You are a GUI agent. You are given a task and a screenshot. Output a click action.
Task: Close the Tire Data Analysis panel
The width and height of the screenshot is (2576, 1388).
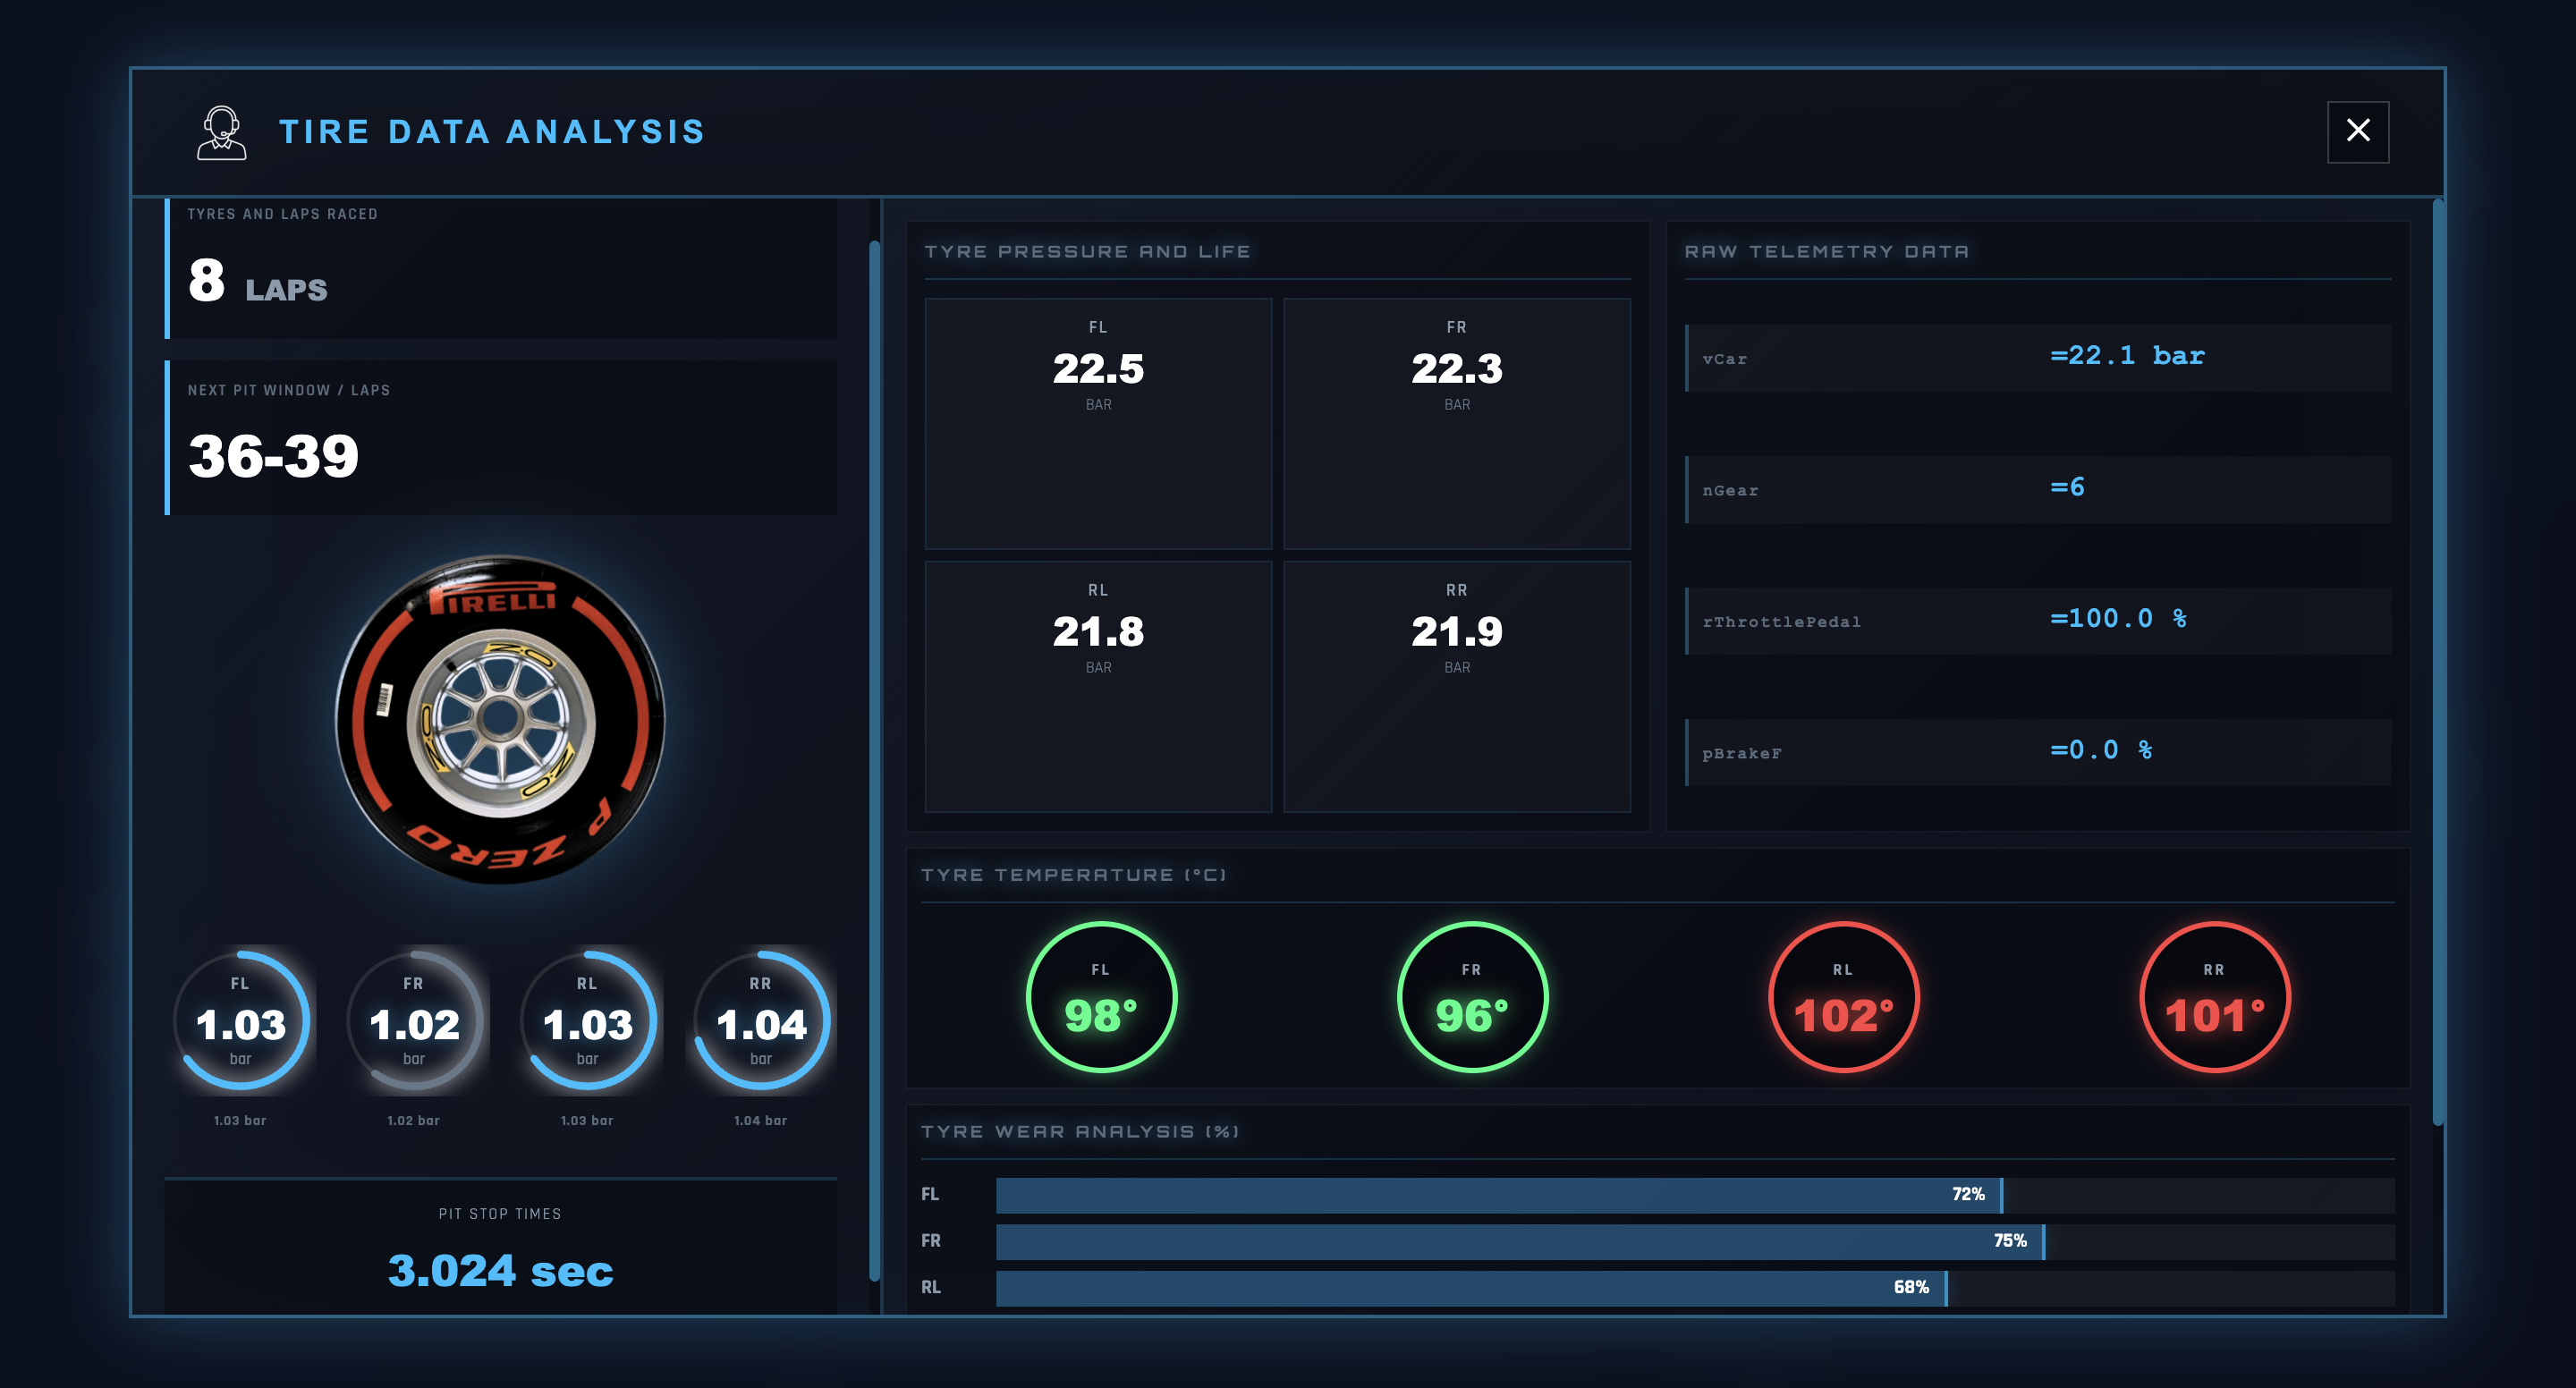[x=2357, y=131]
